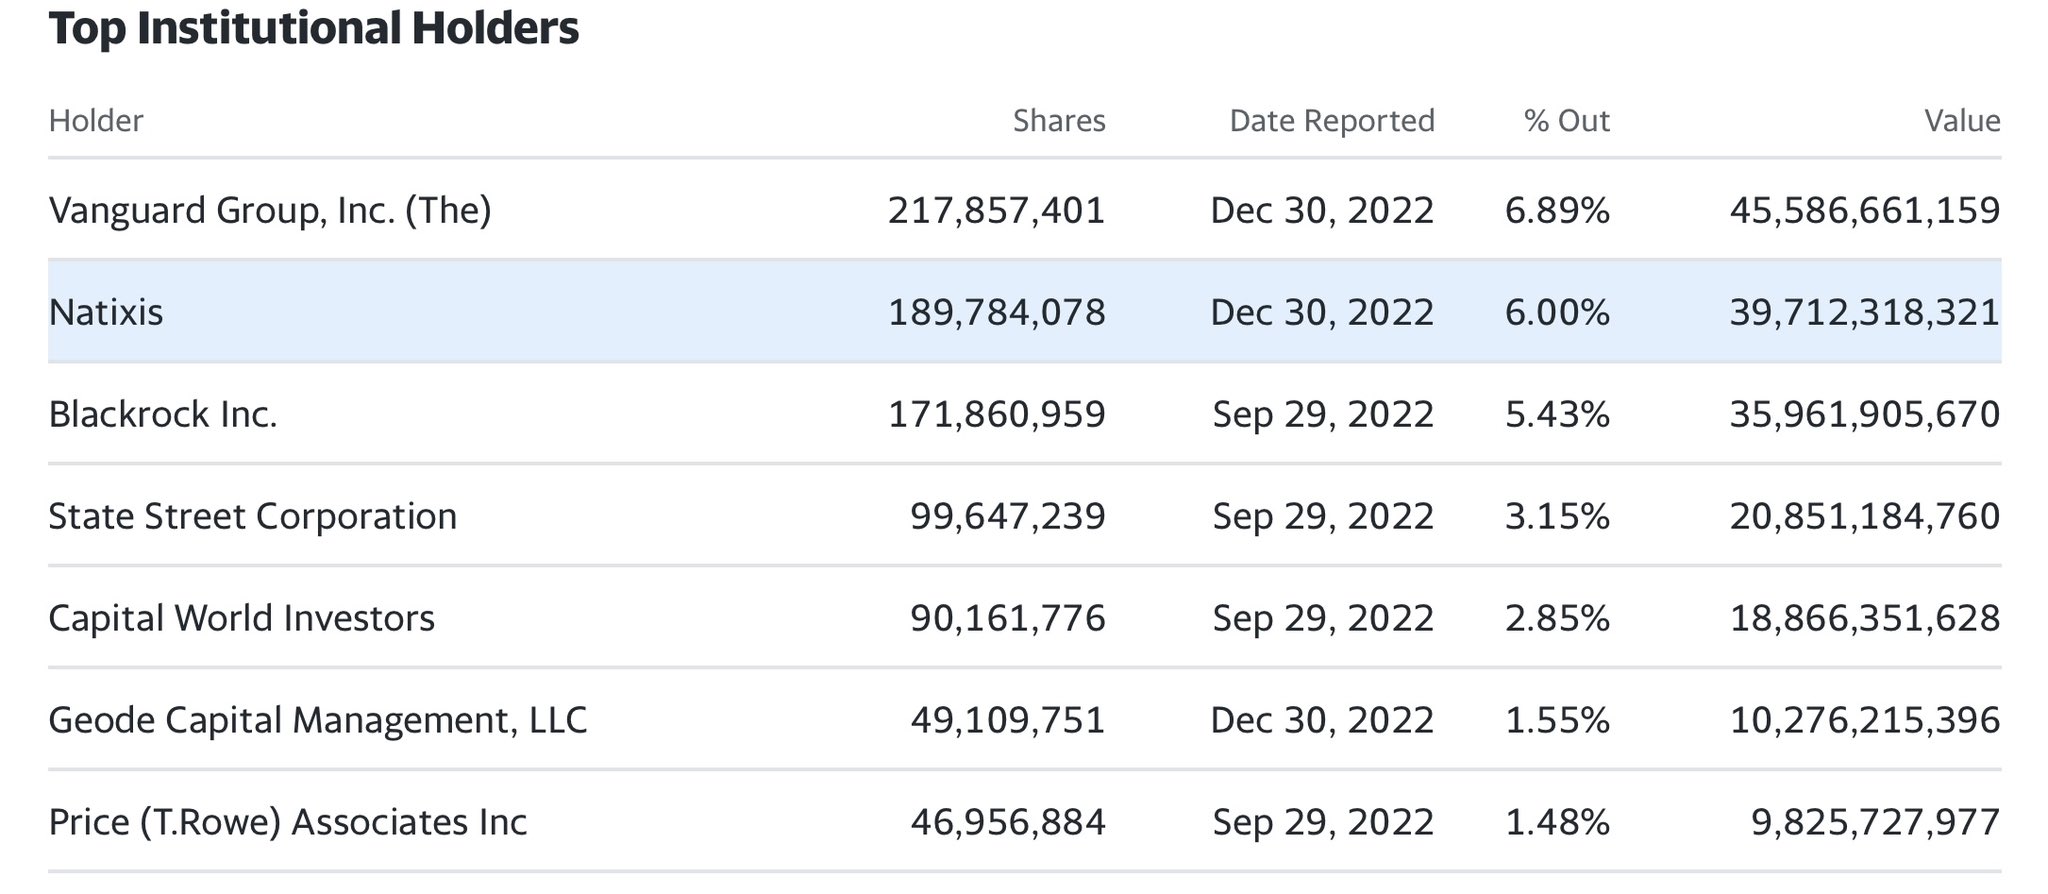Select Capital World Investors holder name
The image size is (2048, 894).
[242, 619]
